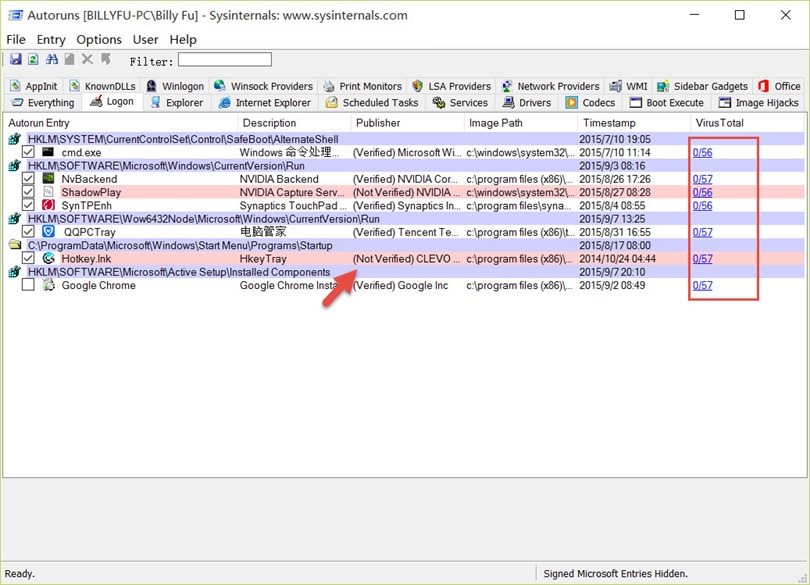Open the AppInit tab
810x585 pixels.
(x=34, y=86)
